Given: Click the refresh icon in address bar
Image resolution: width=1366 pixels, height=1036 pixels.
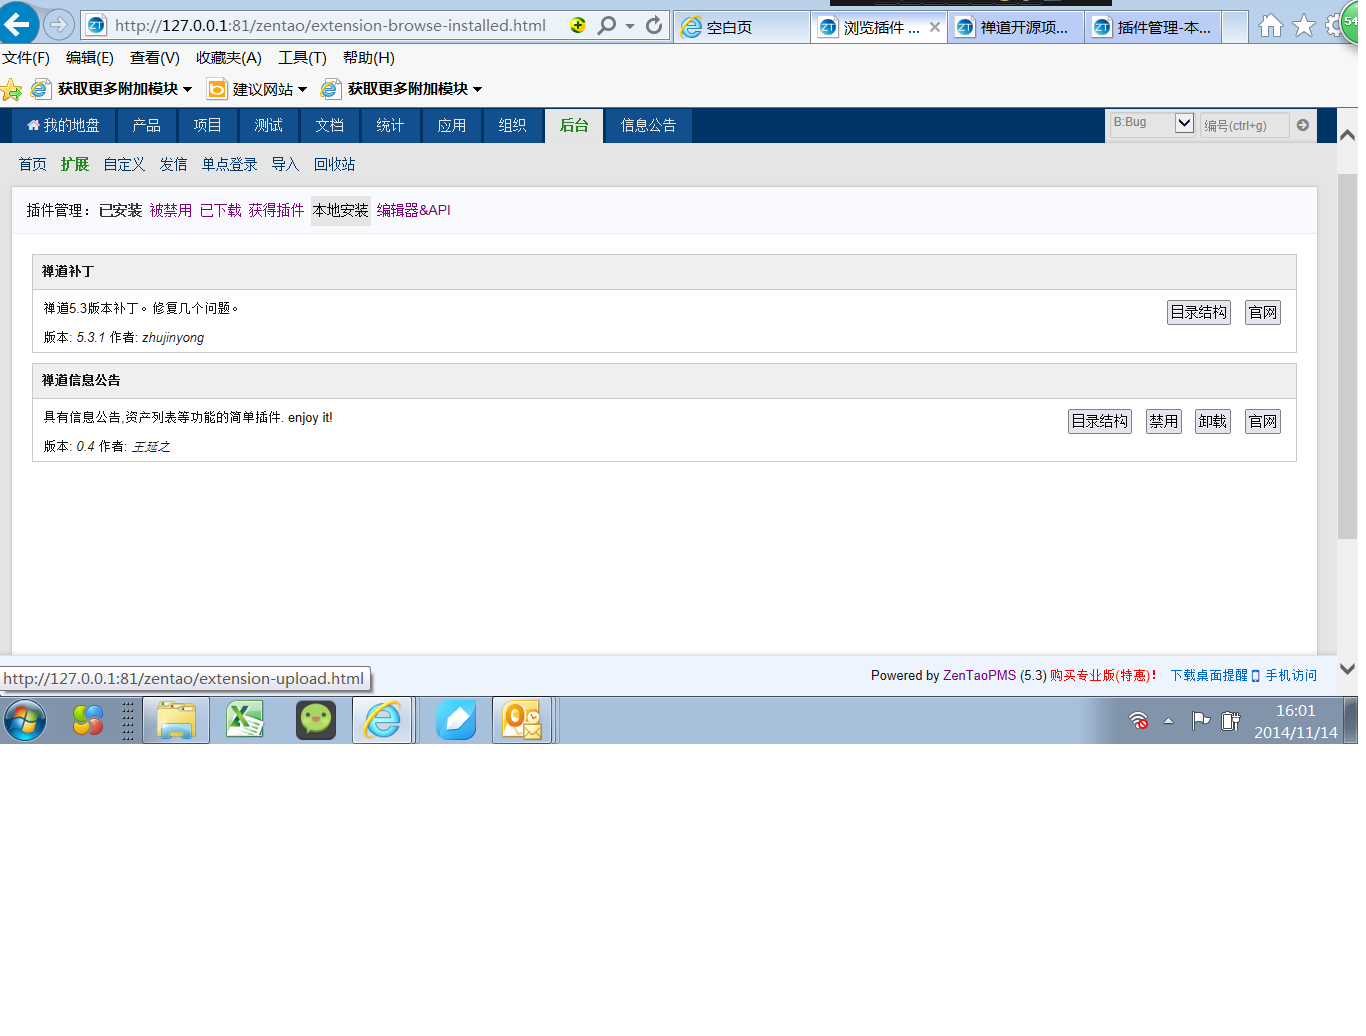Looking at the screenshot, I should point(654,25).
